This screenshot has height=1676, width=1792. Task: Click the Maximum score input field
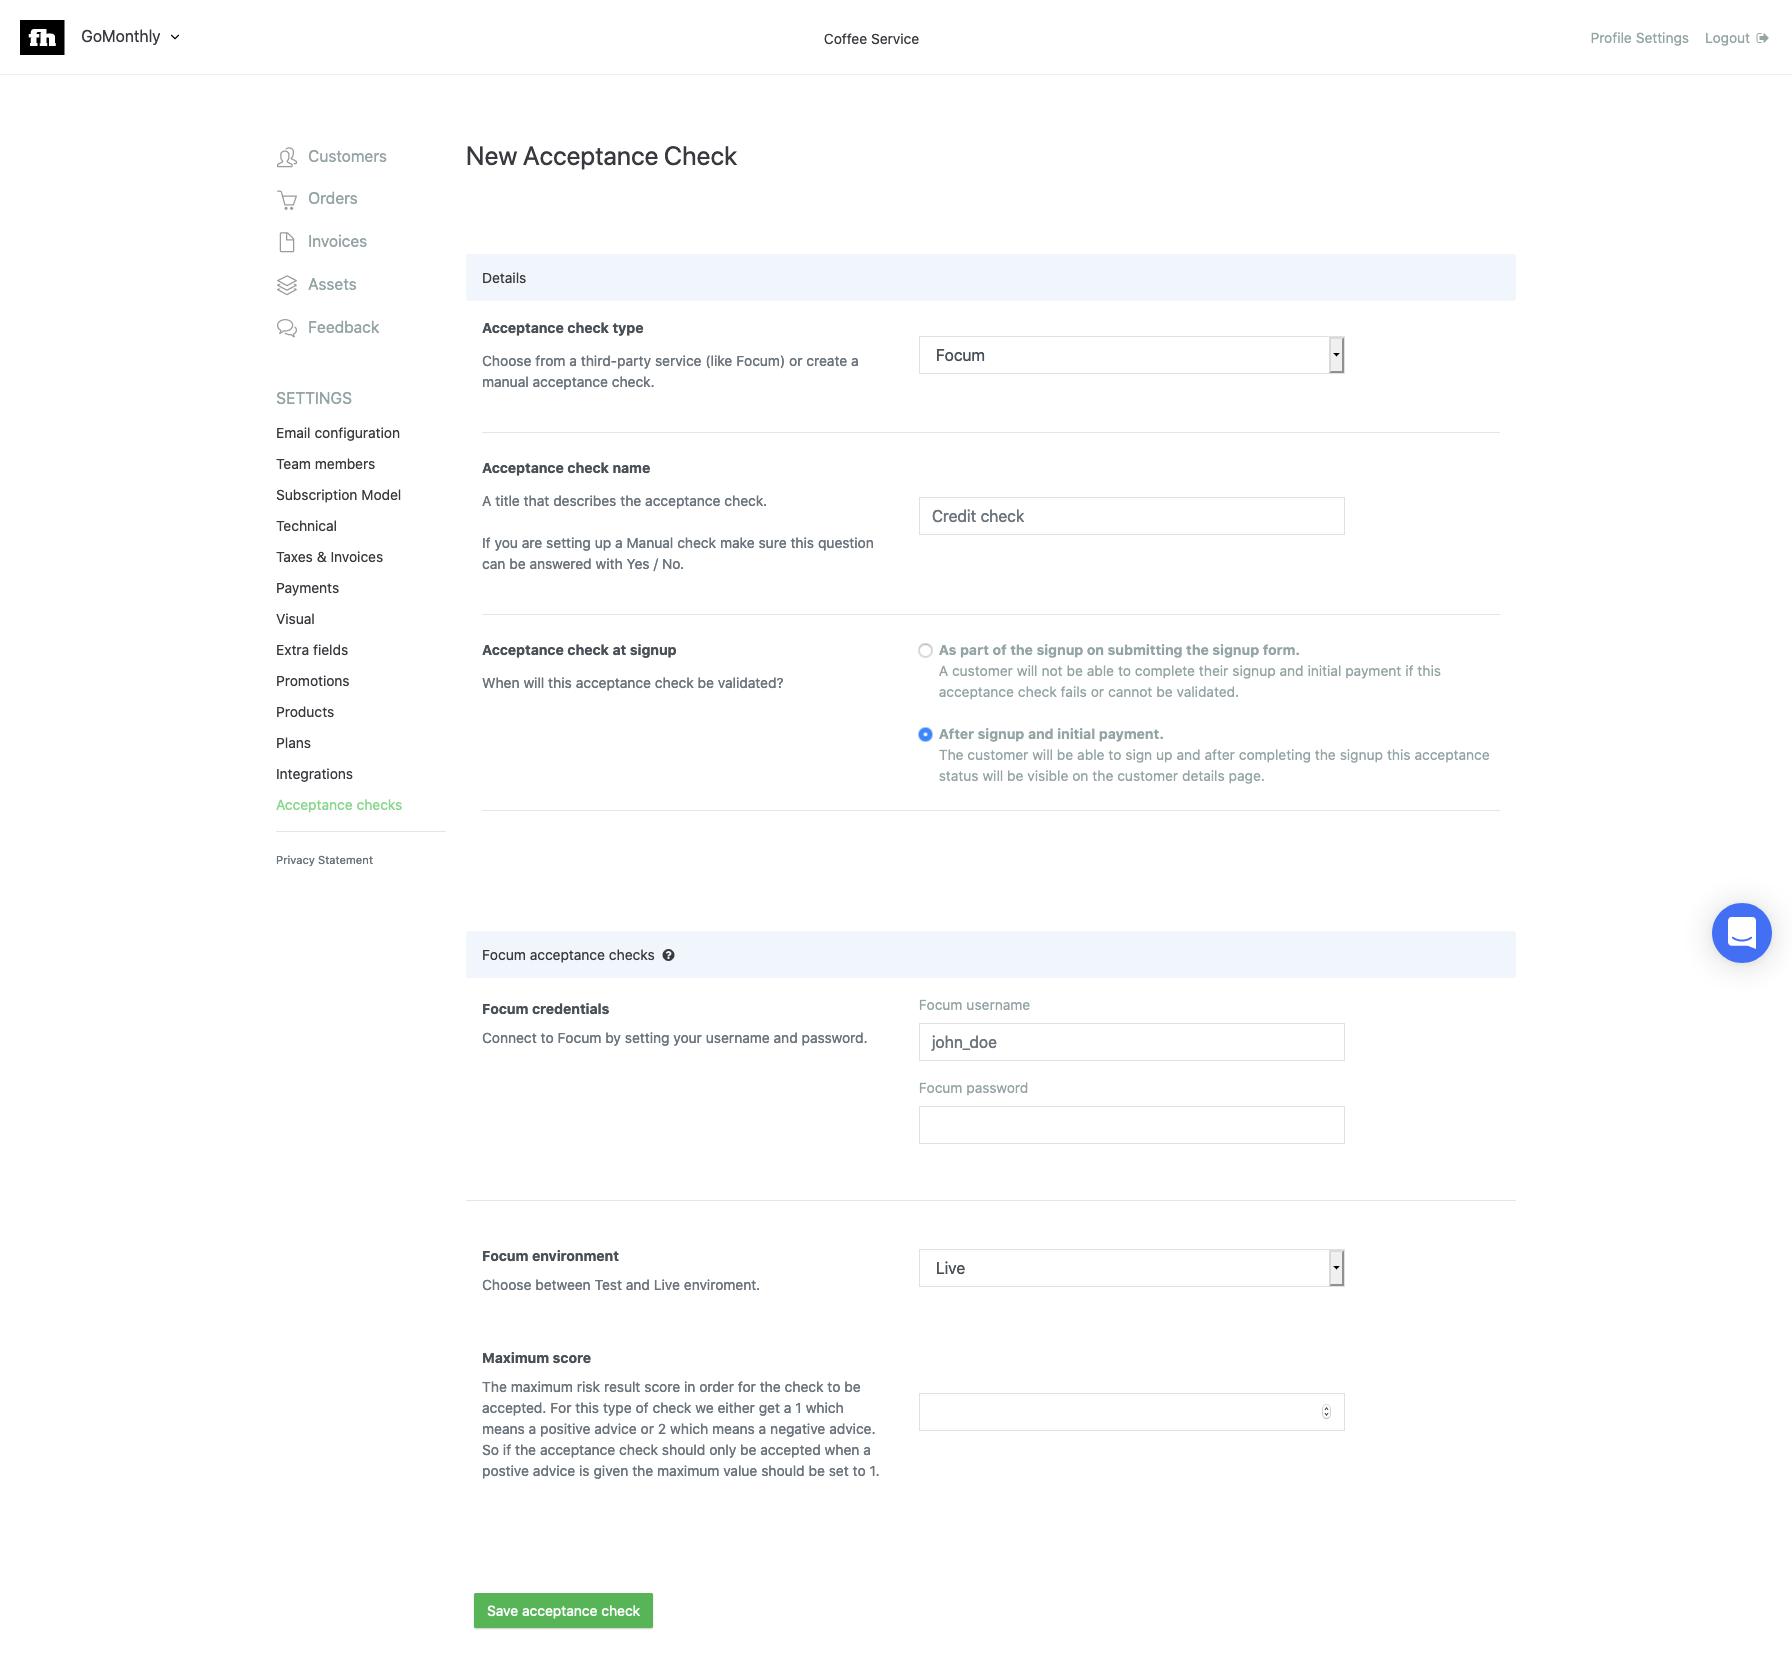click(1131, 1412)
